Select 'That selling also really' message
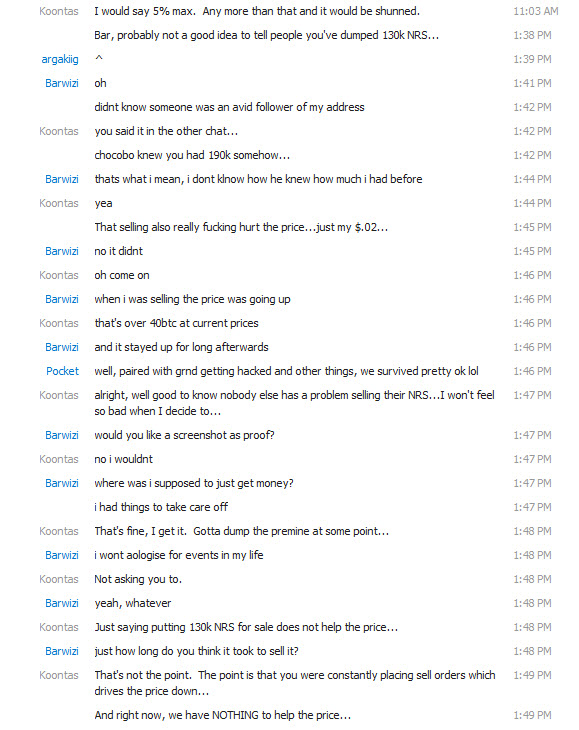This screenshot has height=730, width=579. click(x=241, y=227)
